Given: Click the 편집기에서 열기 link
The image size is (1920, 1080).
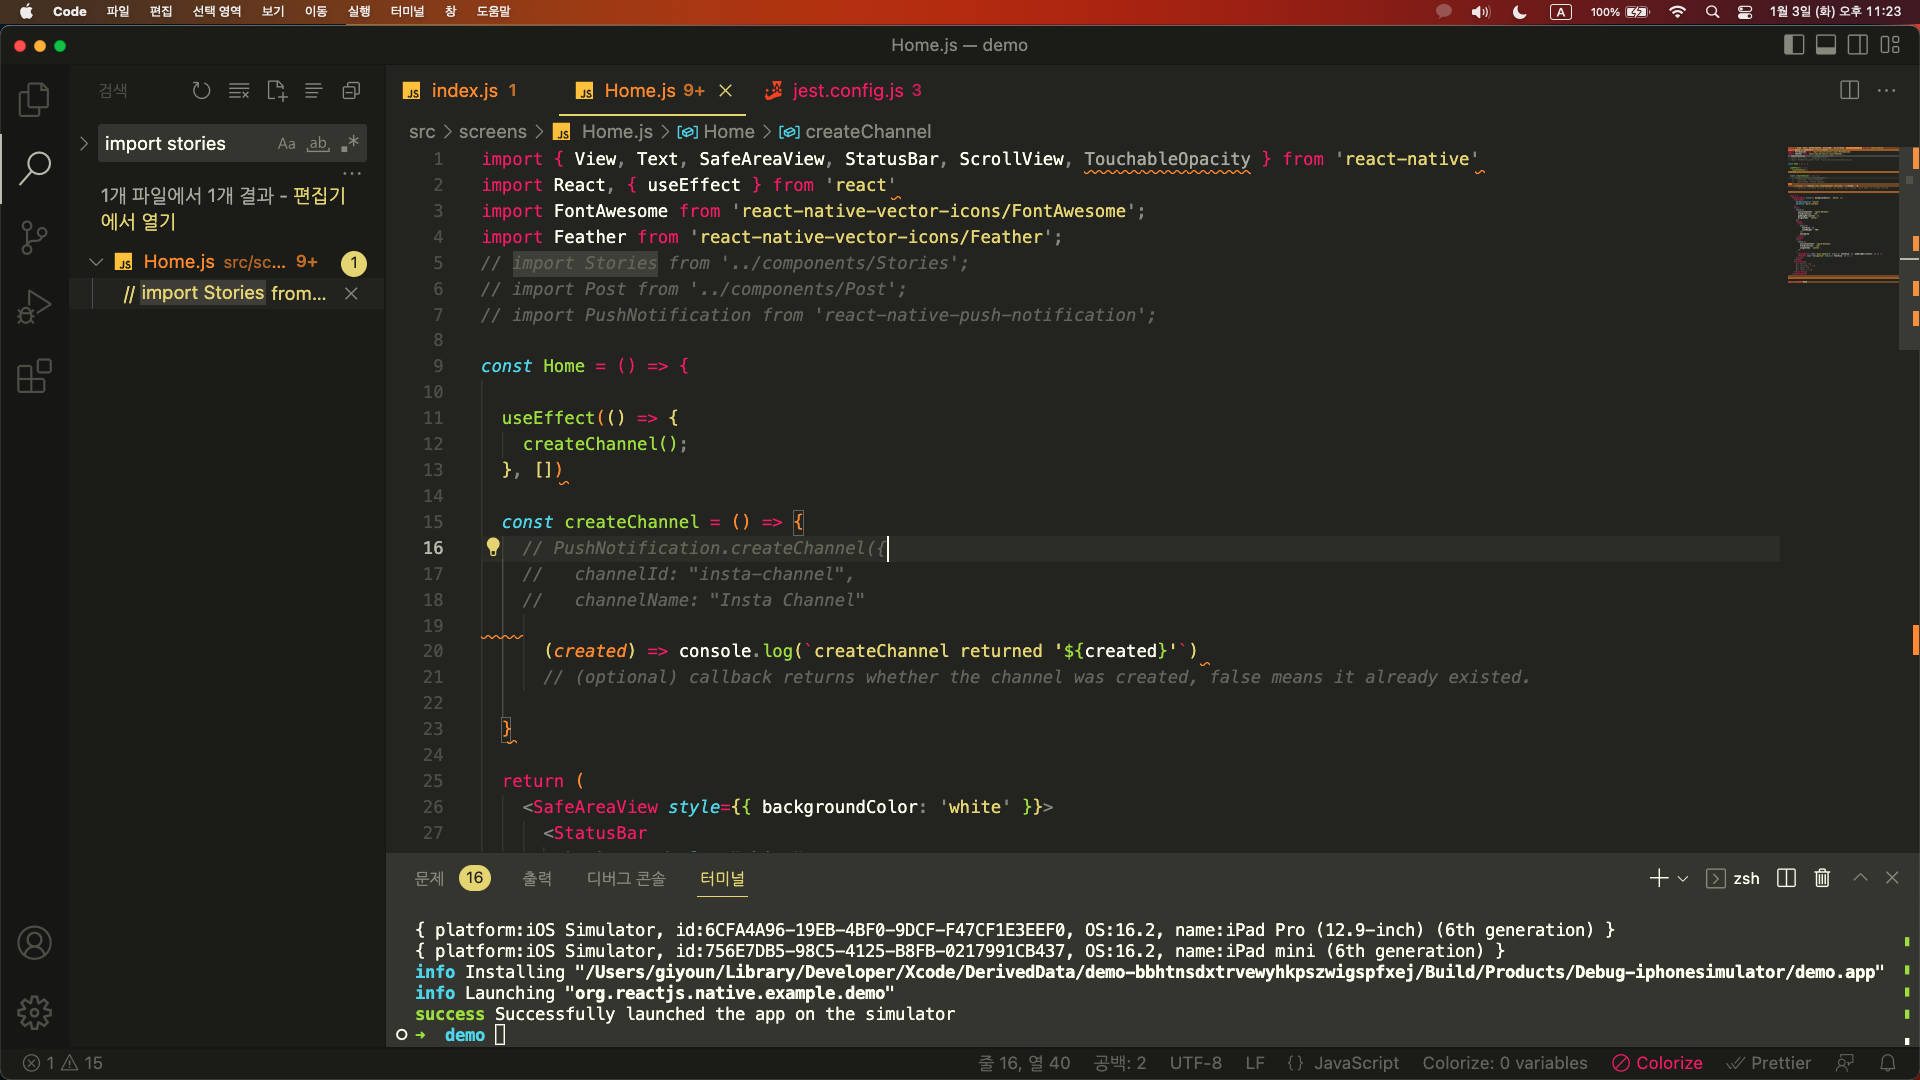Looking at the screenshot, I should [x=222, y=208].
